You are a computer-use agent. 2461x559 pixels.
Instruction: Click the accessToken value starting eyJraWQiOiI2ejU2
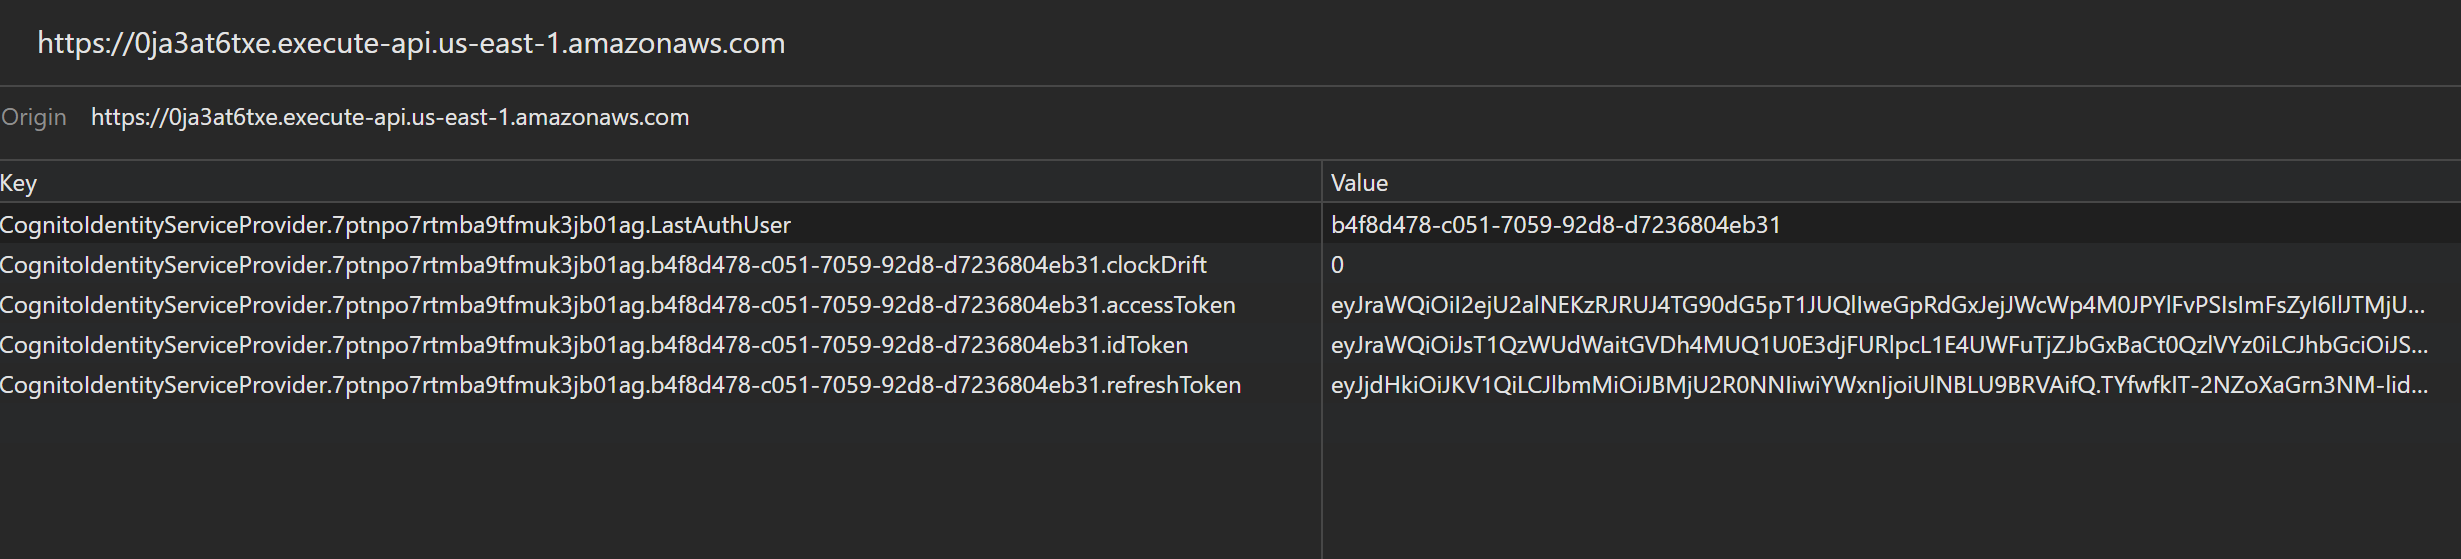(x=1877, y=305)
